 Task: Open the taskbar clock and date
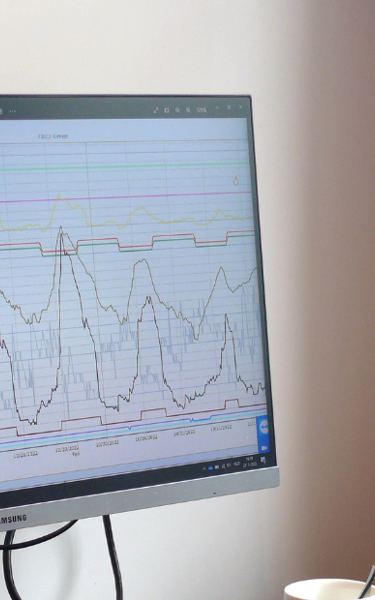[249, 461]
